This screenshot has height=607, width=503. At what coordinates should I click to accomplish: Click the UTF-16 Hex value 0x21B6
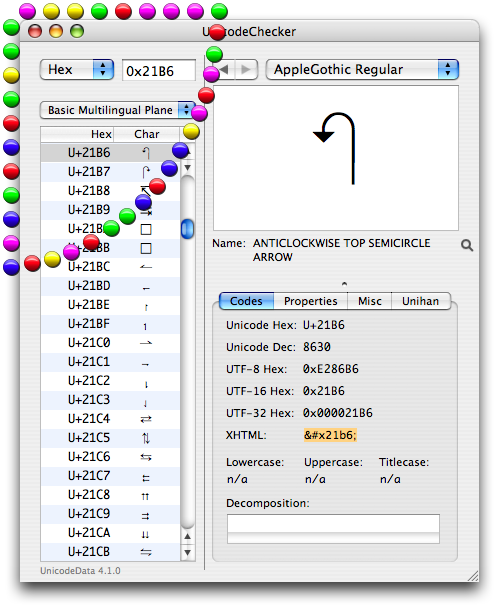[324, 391]
